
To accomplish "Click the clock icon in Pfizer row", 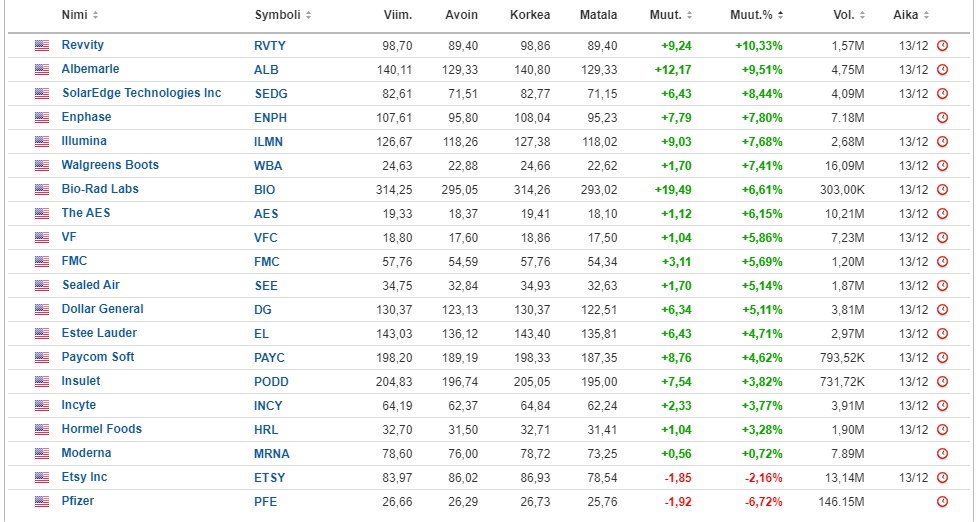I will tap(942, 501).
